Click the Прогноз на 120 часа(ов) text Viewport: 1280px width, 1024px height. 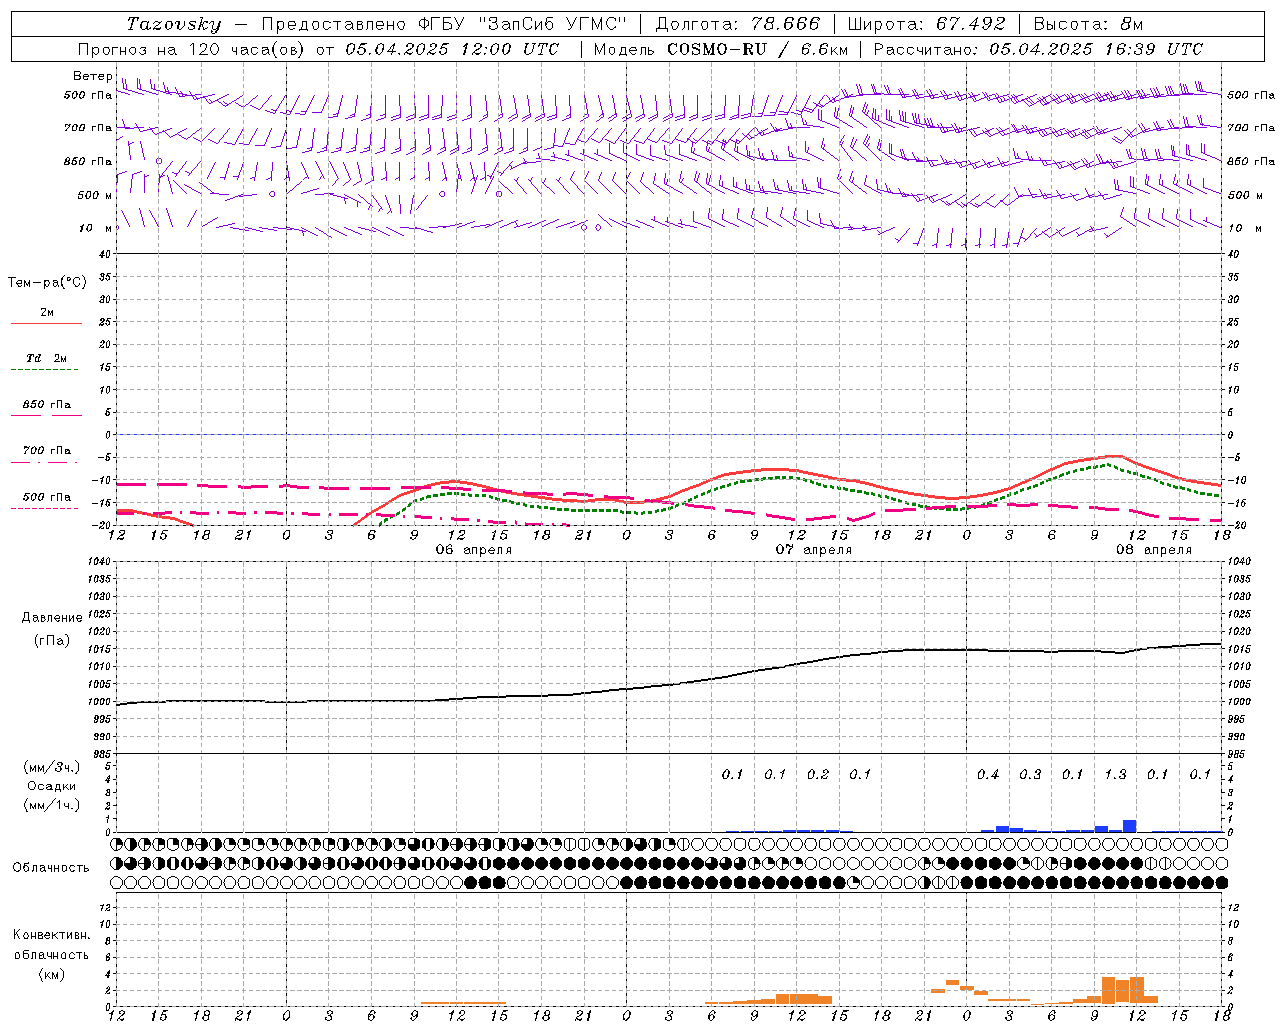[x=192, y=49]
